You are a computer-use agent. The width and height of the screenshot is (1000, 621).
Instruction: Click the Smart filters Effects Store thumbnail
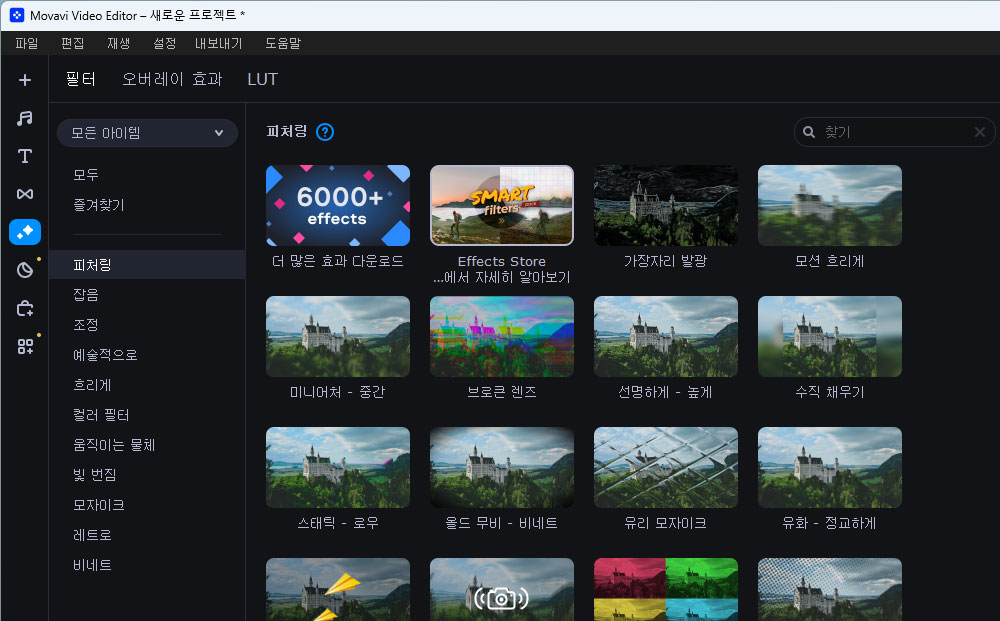[502, 205]
